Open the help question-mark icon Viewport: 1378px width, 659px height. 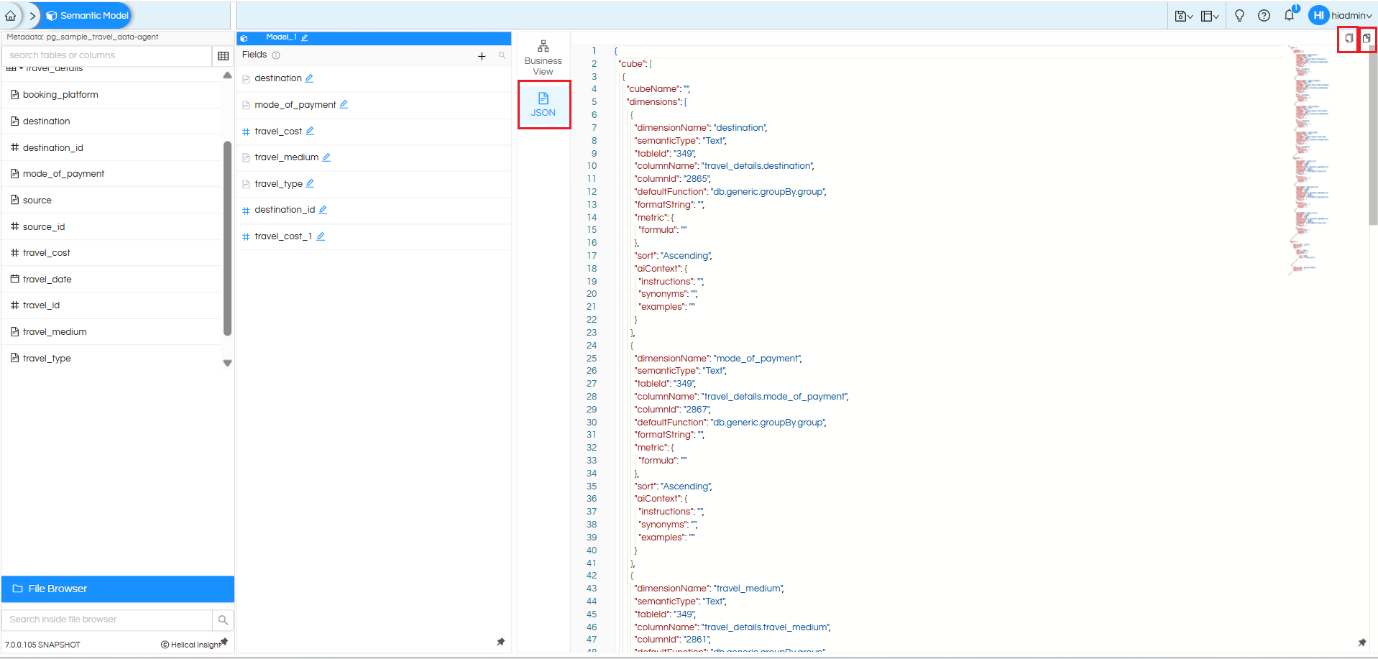point(1264,16)
